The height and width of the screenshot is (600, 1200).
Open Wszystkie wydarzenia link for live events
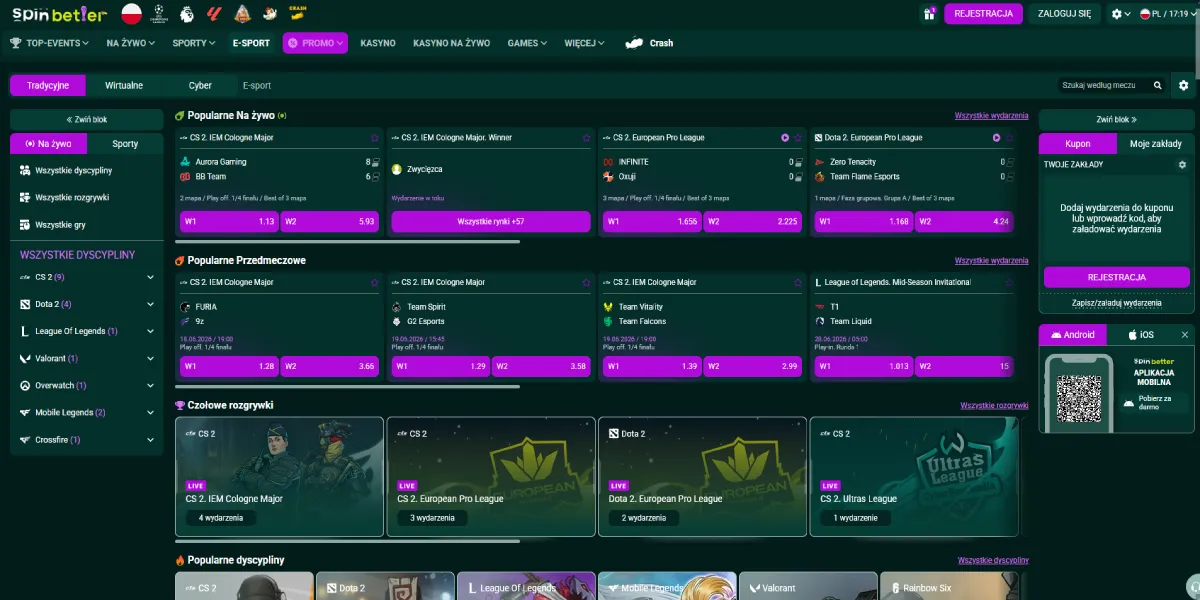[x=991, y=116]
